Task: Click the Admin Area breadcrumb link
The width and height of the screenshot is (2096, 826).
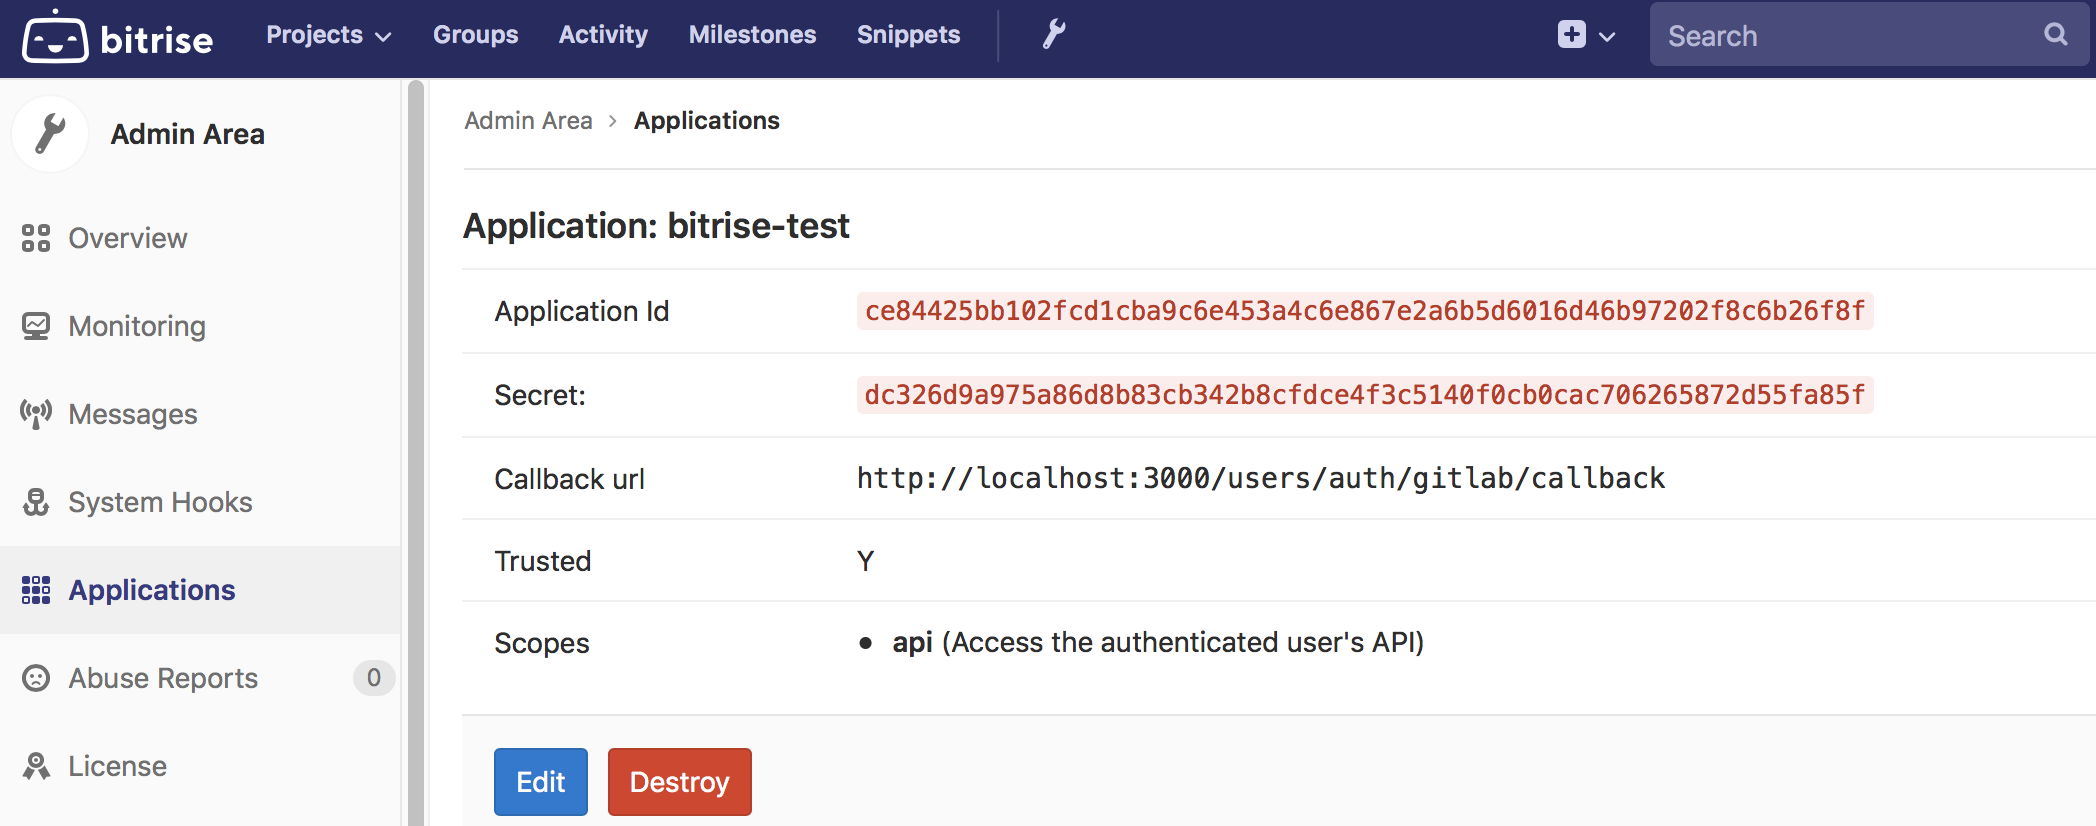Action: (529, 121)
